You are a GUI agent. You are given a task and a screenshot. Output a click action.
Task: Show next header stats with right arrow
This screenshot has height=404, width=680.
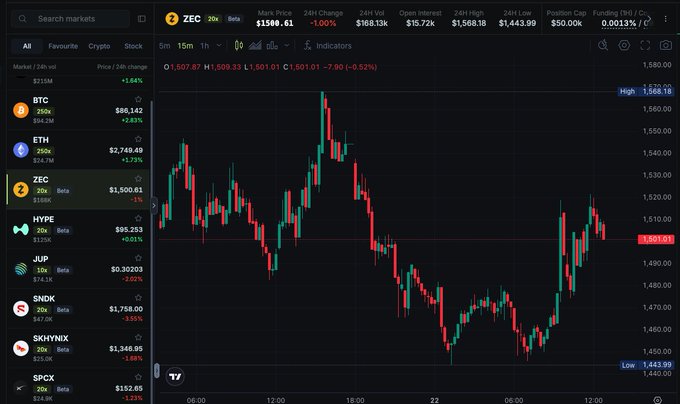pos(649,19)
